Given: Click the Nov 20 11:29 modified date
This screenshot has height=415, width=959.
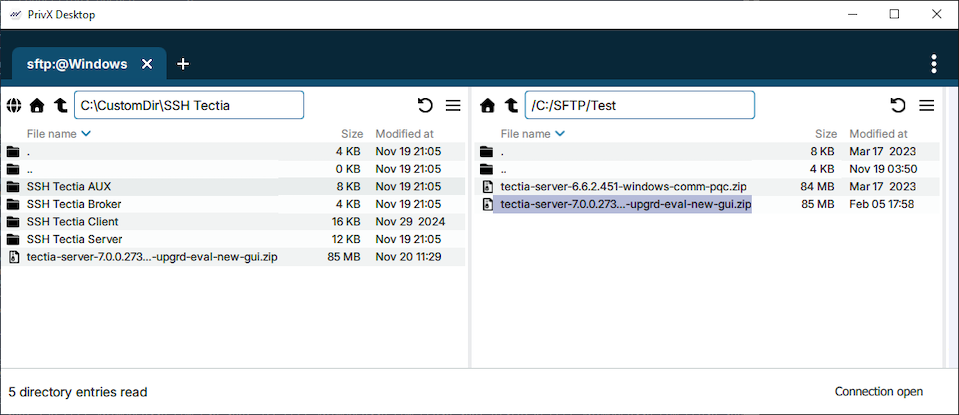Looking at the screenshot, I should point(409,257).
